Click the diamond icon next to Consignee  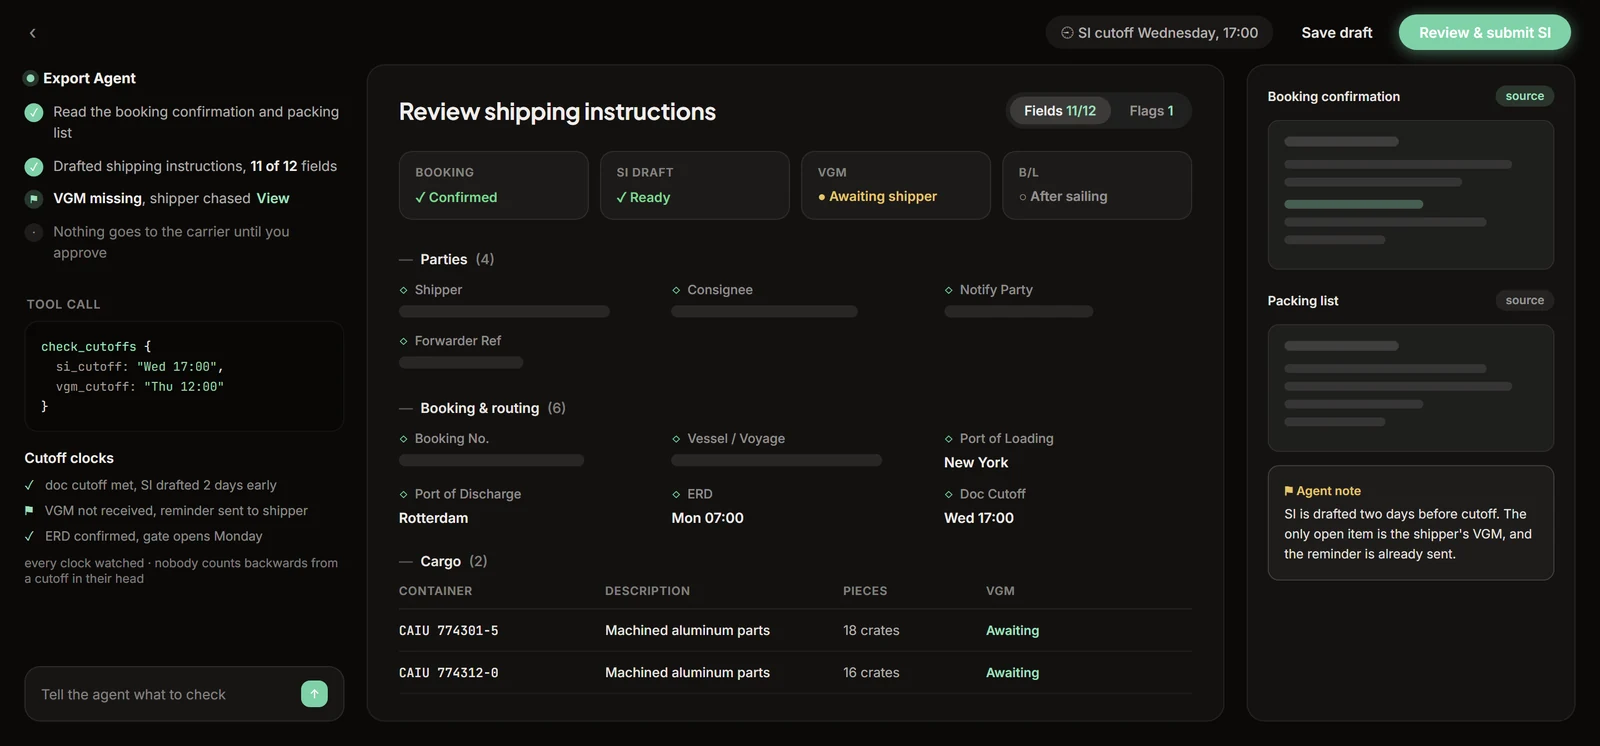click(677, 290)
